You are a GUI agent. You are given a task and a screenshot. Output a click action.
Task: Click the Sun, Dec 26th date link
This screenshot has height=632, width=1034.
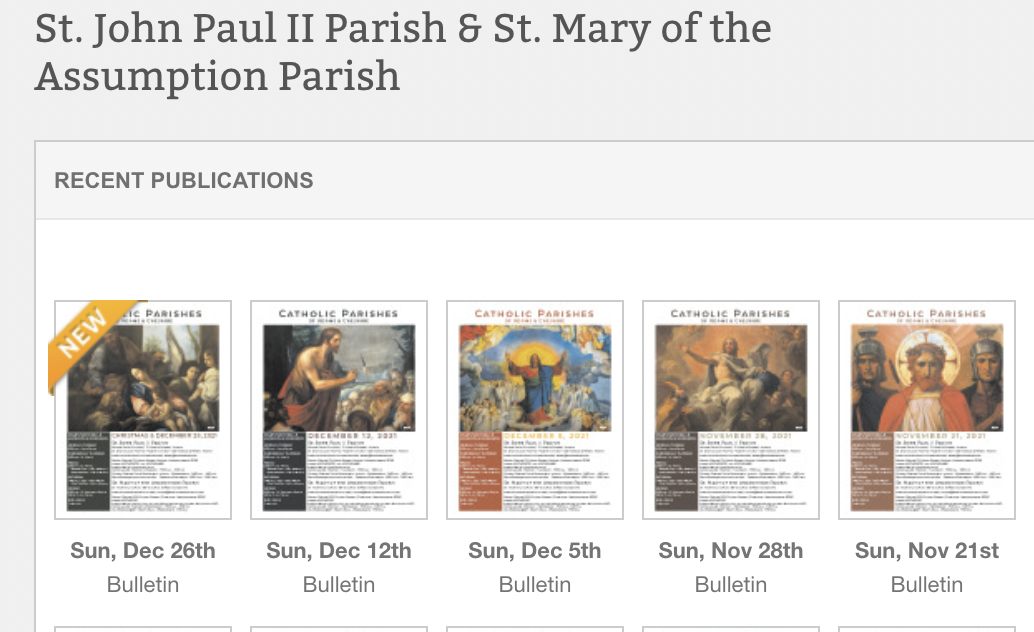142,550
